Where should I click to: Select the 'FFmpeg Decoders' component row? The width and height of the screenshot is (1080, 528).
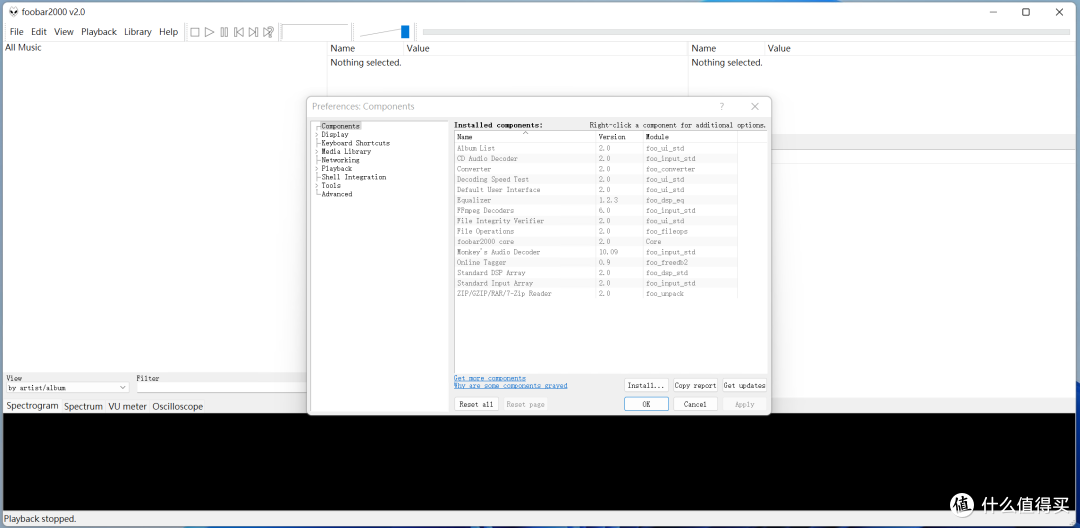tap(596, 210)
